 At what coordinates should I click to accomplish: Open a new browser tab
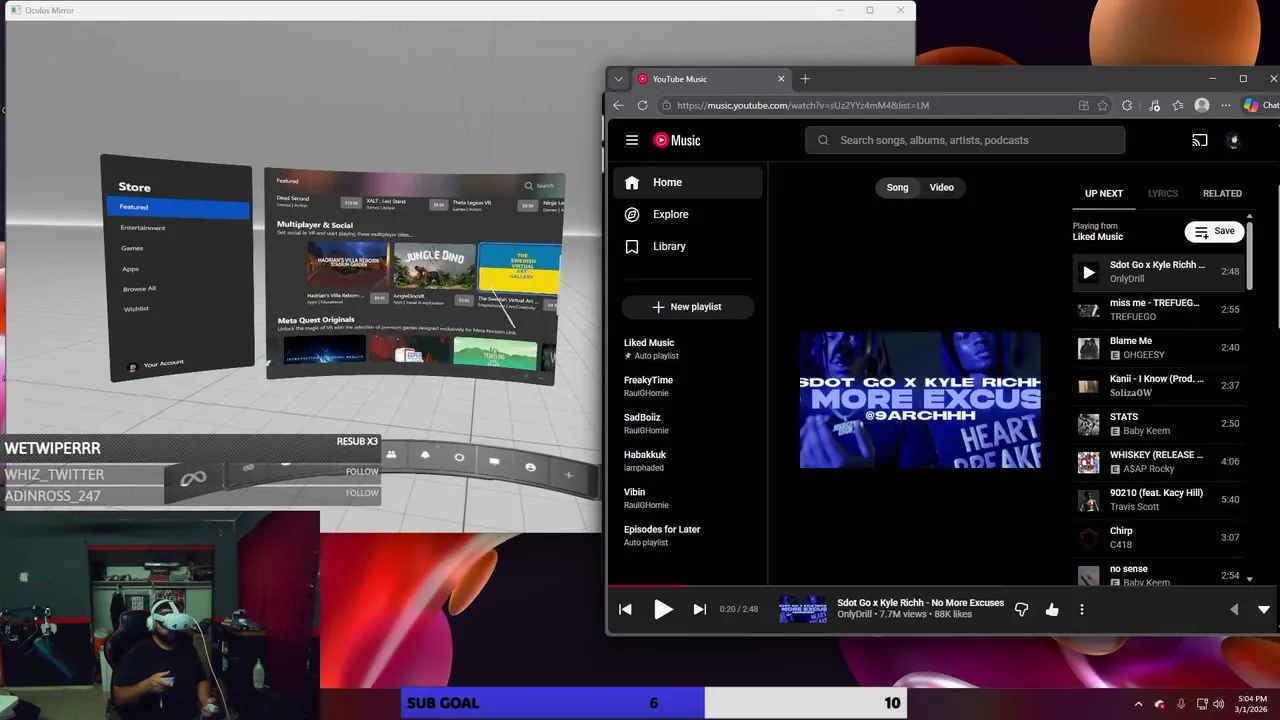tap(805, 79)
